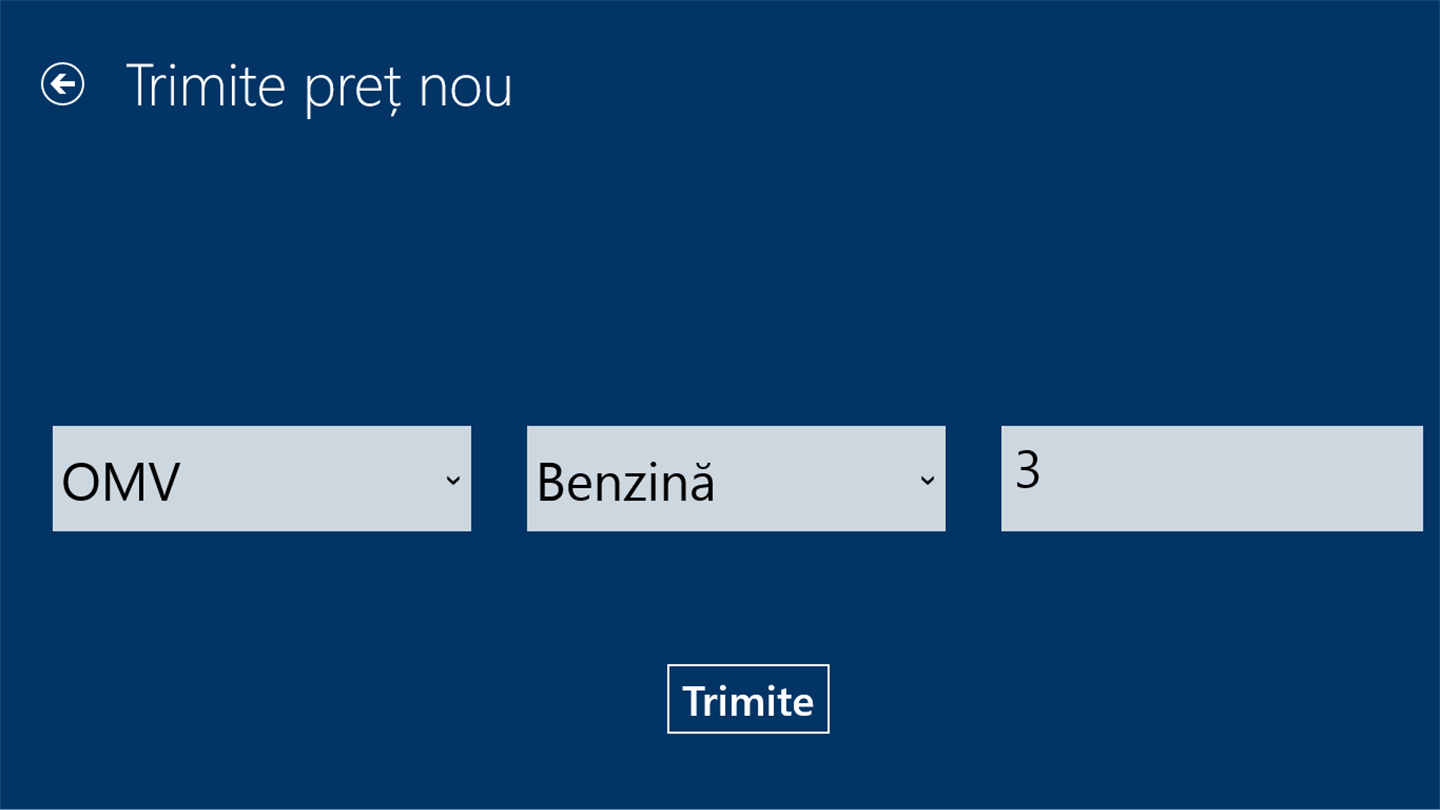This screenshot has height=810, width=1440.
Task: Click the "Trimite preț nou" page title
Action: pyautogui.click(x=319, y=86)
